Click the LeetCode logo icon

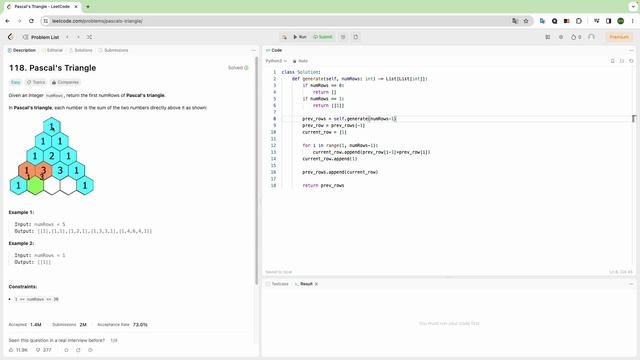point(11,37)
